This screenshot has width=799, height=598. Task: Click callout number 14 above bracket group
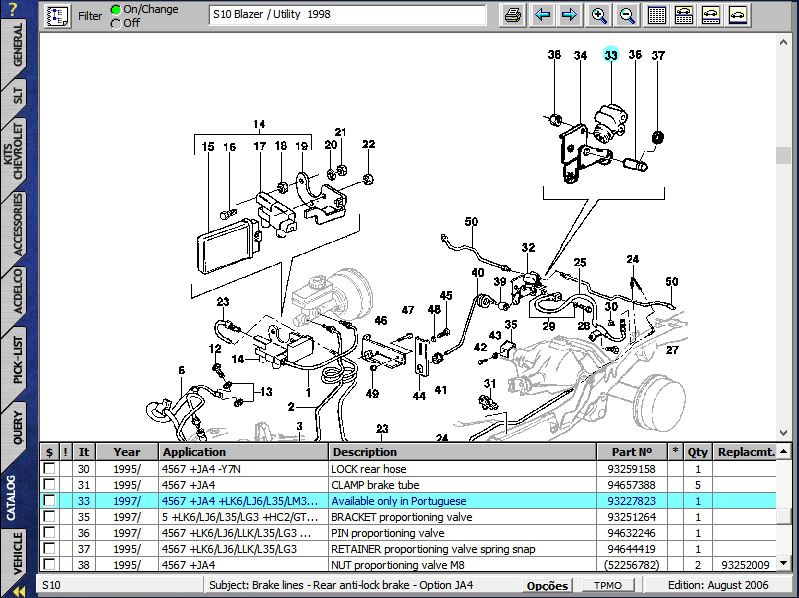259,124
